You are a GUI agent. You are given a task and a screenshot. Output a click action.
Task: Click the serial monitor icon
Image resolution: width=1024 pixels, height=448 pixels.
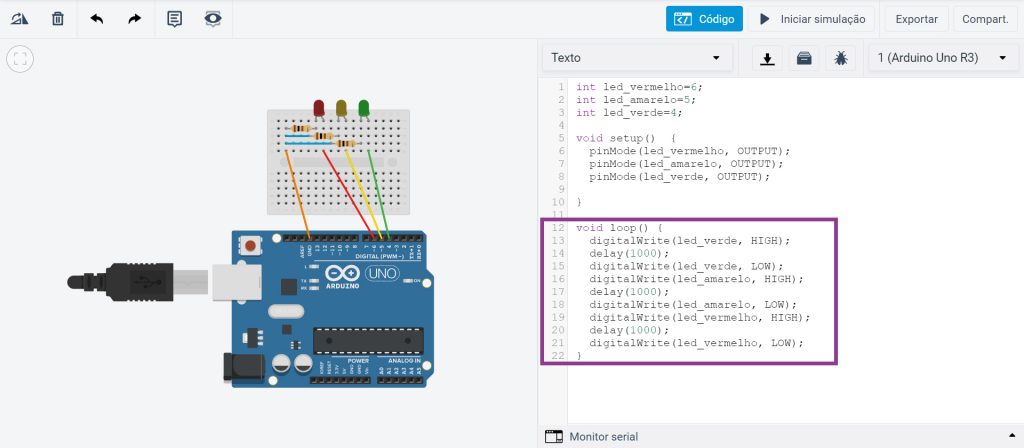point(554,436)
